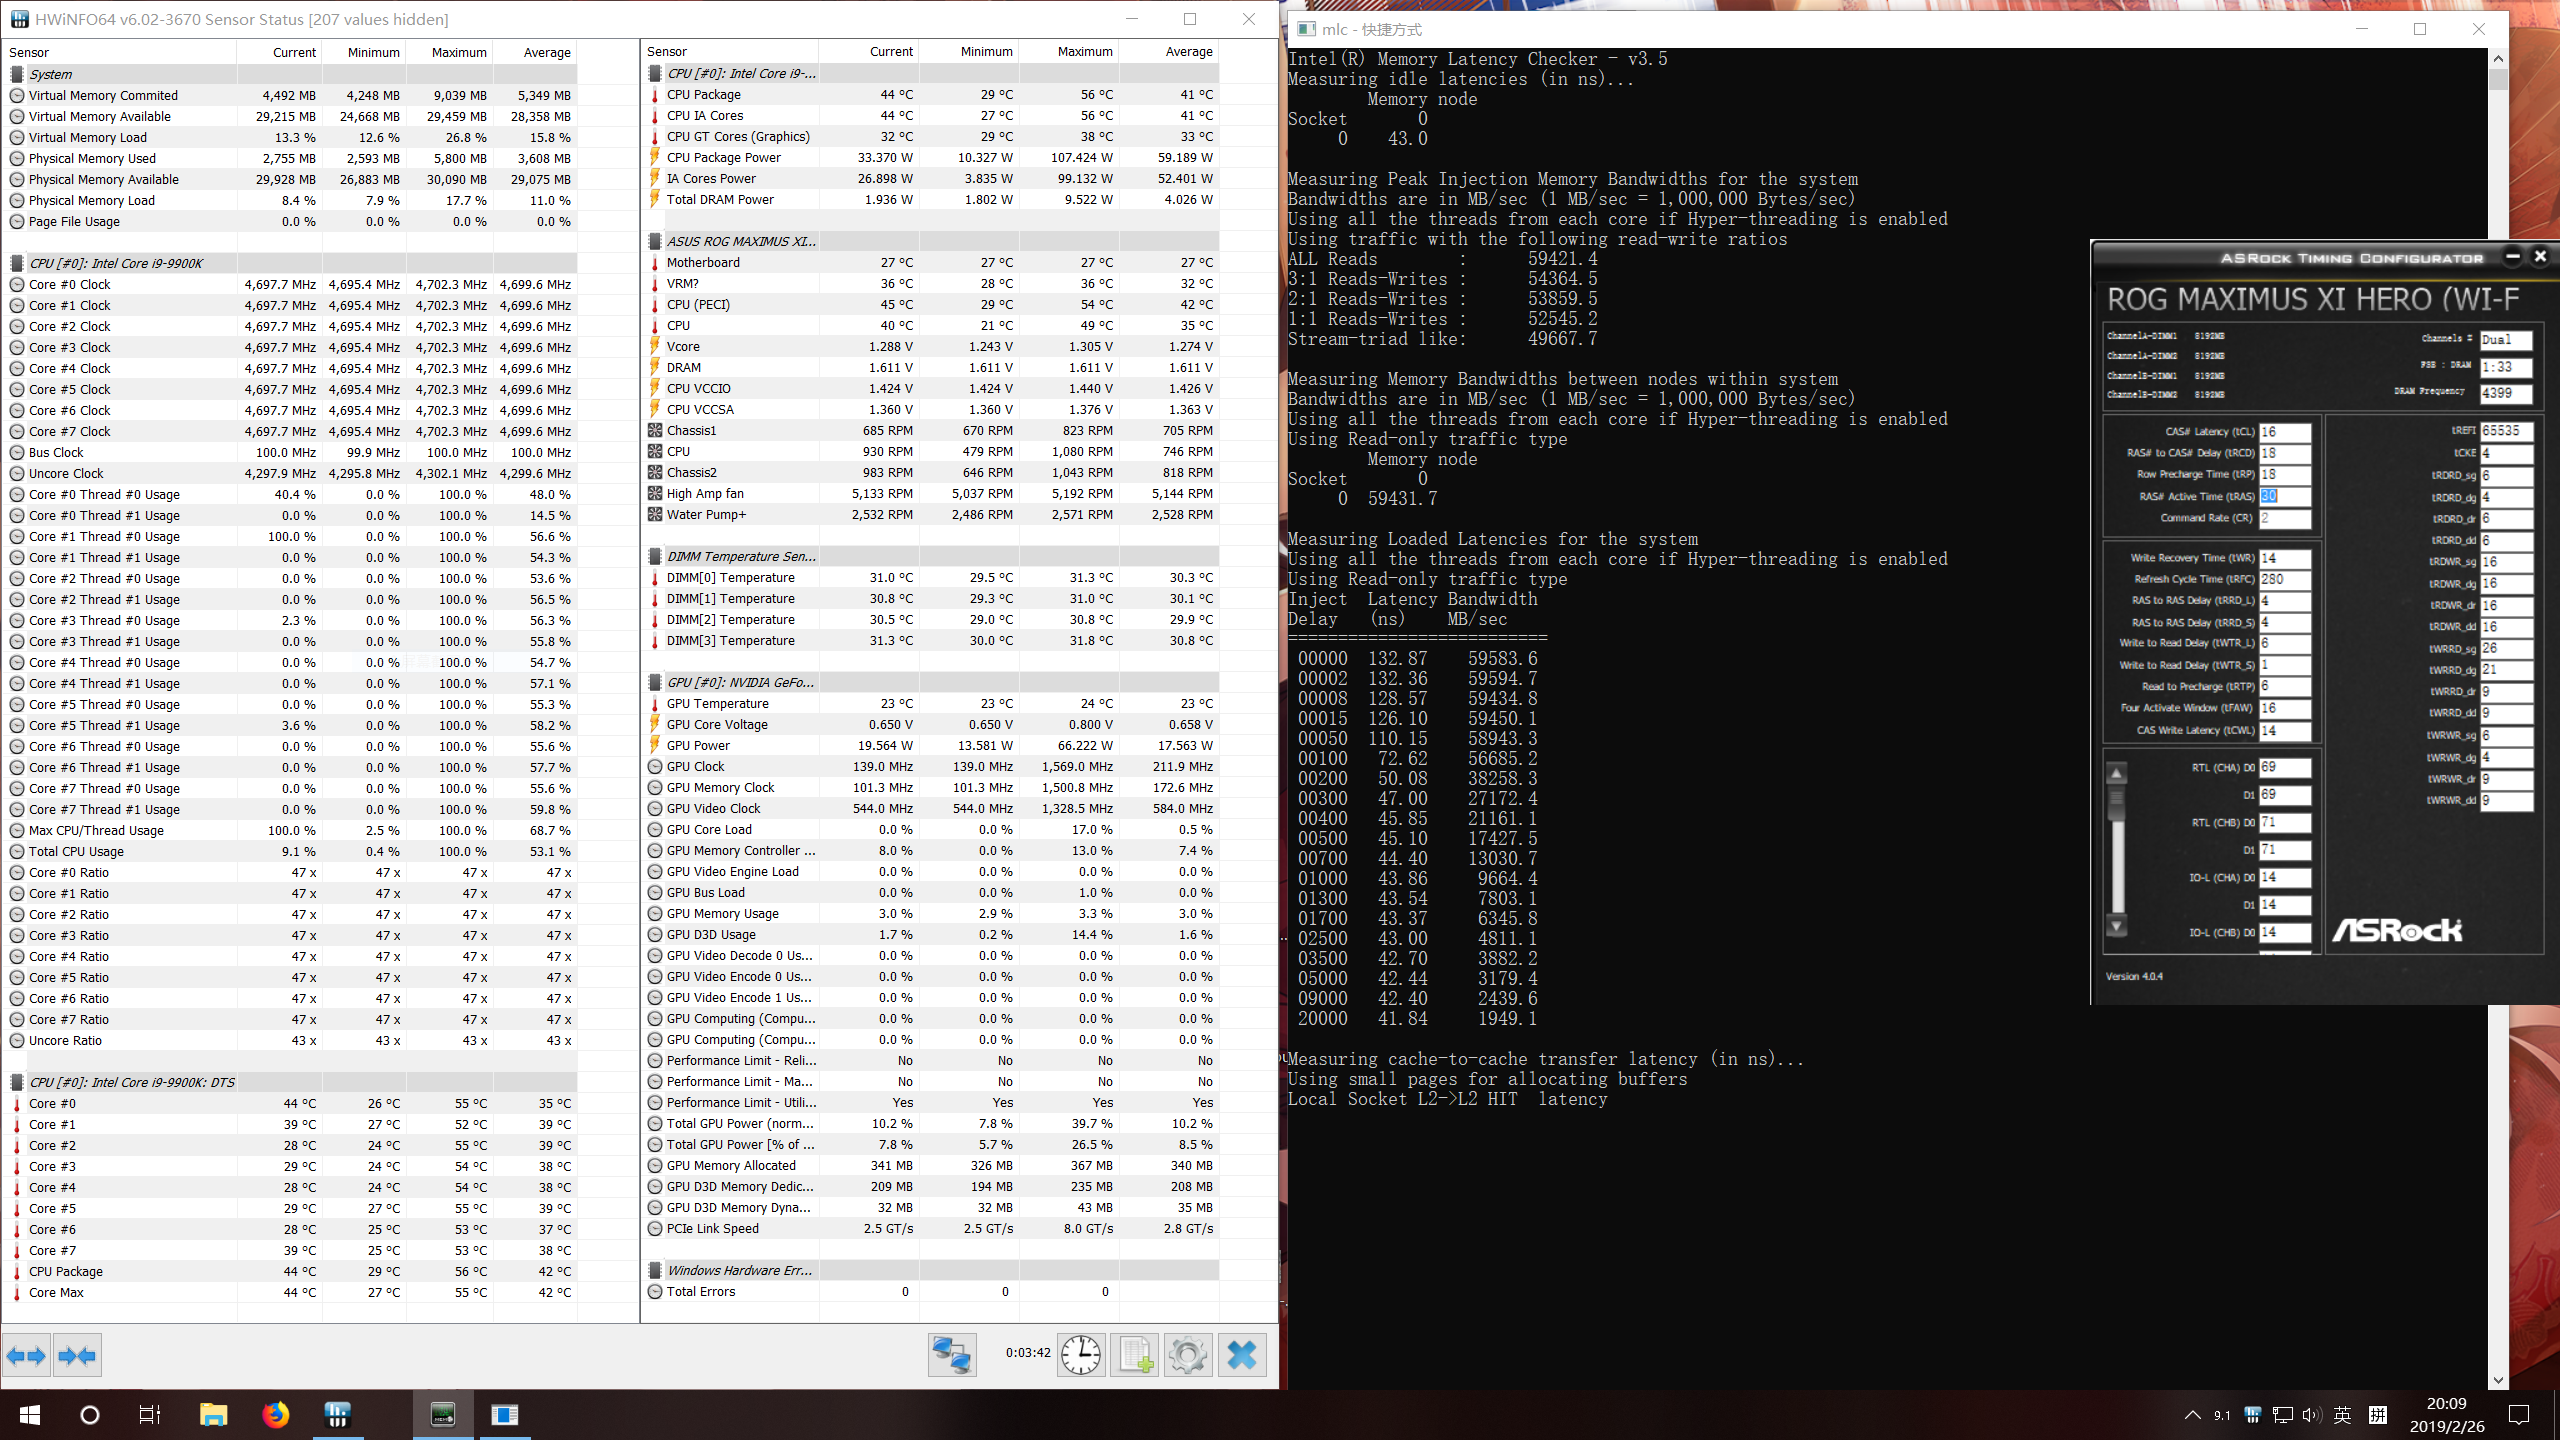Open remote sensor monitoring via dual-monitor icon

click(952, 1355)
